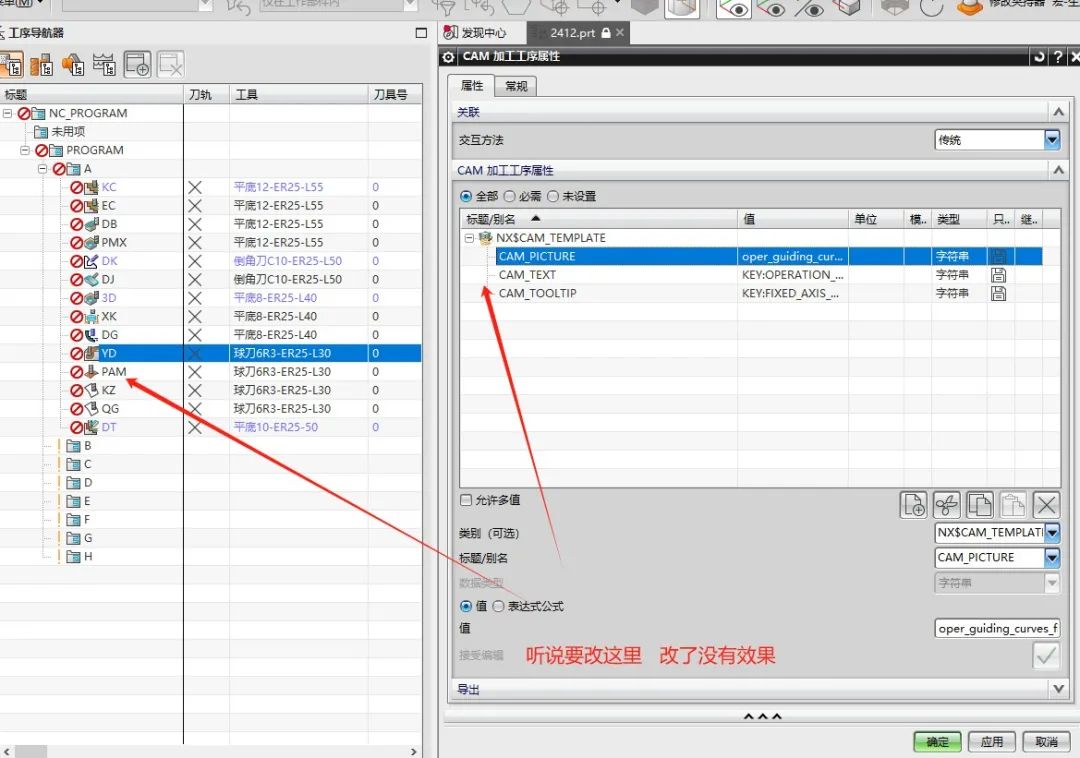This screenshot has height=758, width=1080.
Task: Open the 标题/别名 dropdown CAM_PICTURE
Action: point(997,558)
